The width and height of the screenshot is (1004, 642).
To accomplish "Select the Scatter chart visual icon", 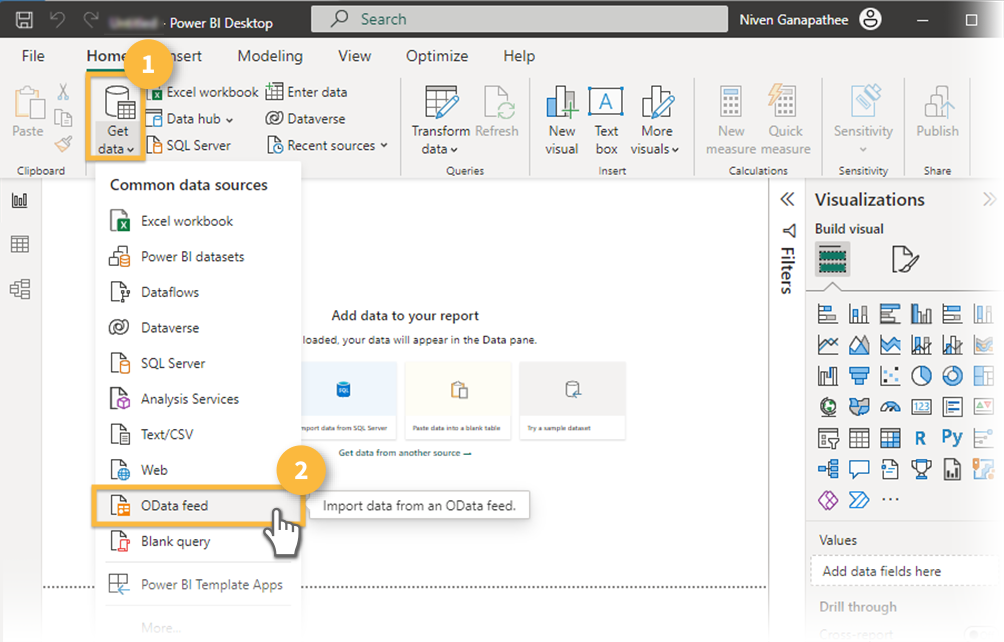I will point(890,376).
